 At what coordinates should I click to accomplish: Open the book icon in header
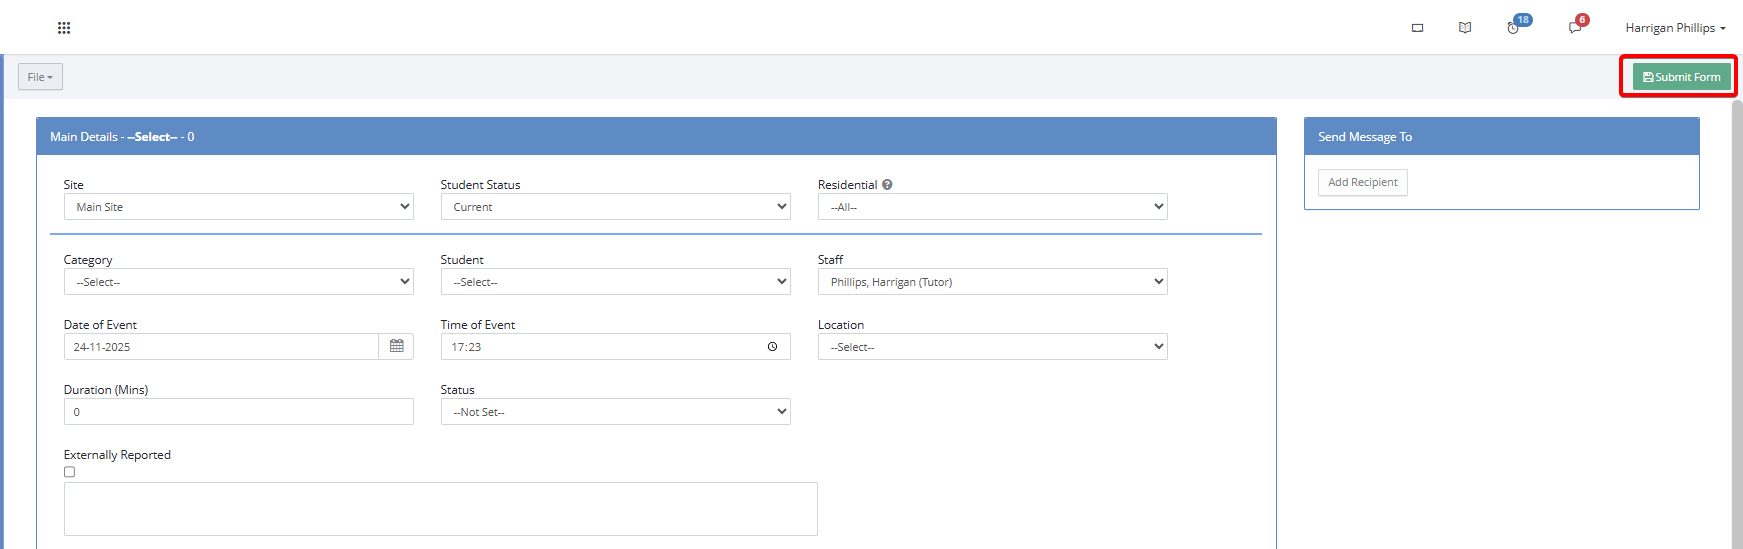pos(1465,28)
